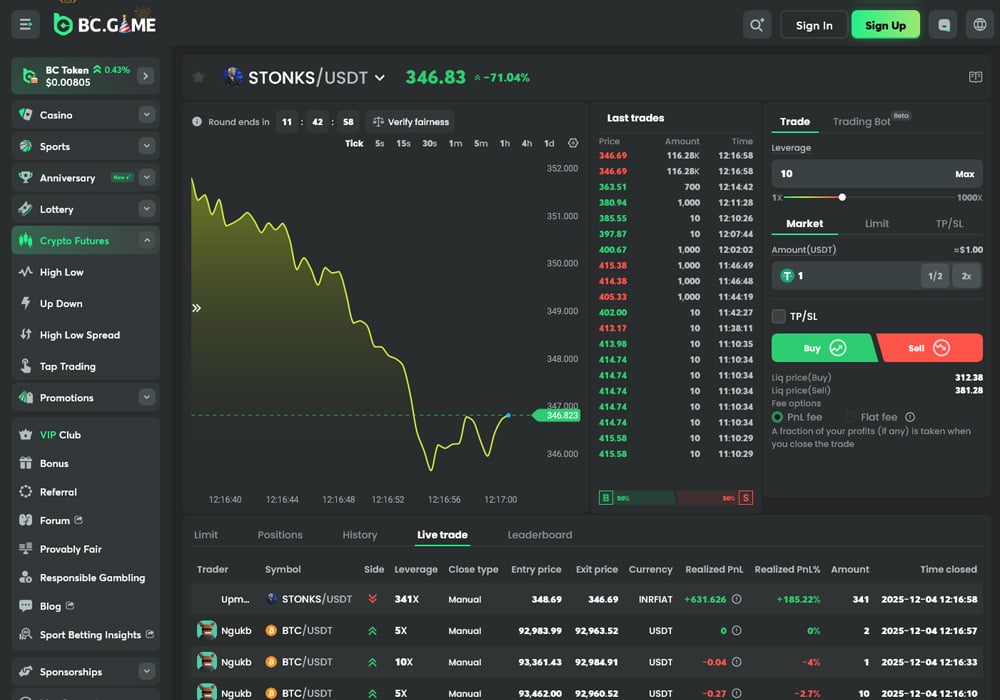Select 1m chart interval
1000x700 pixels.
455,143
